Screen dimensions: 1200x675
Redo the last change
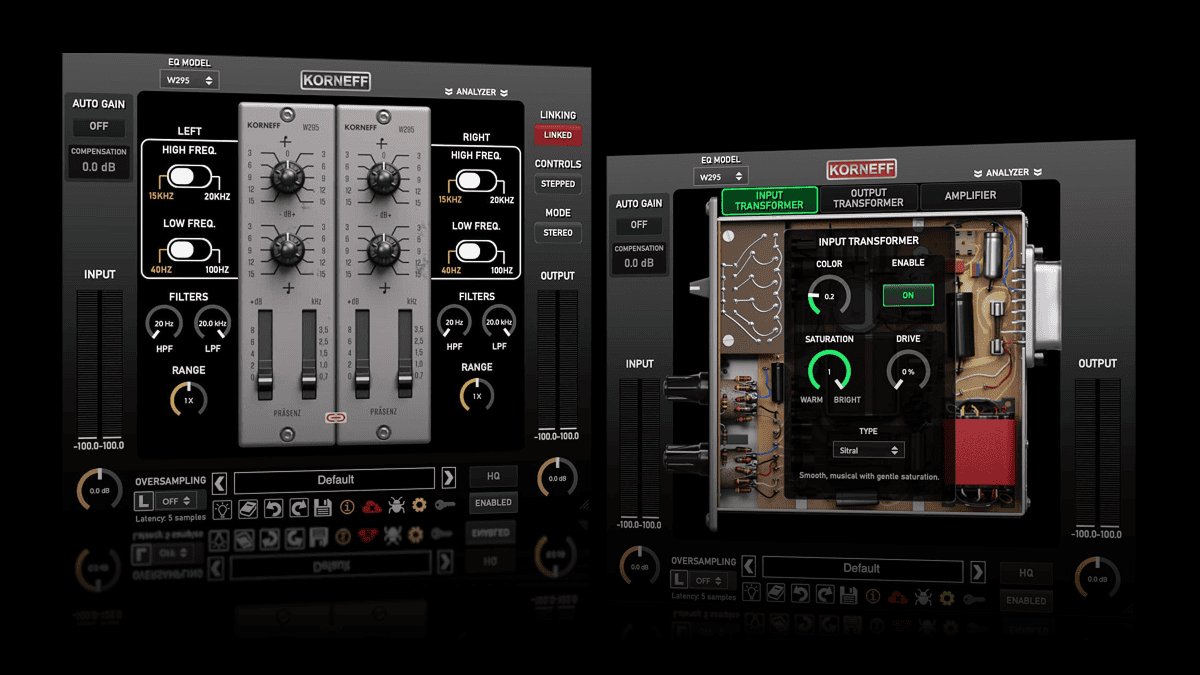[299, 506]
